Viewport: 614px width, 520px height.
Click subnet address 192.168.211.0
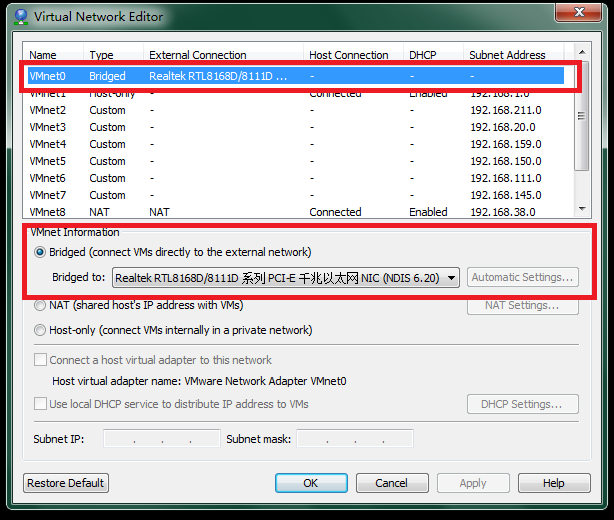coord(506,110)
